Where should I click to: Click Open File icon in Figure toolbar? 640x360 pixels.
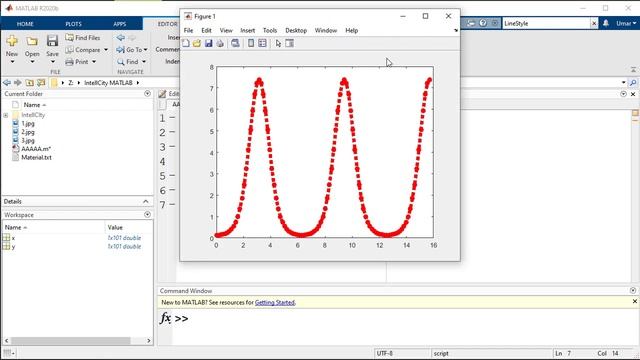(197, 43)
